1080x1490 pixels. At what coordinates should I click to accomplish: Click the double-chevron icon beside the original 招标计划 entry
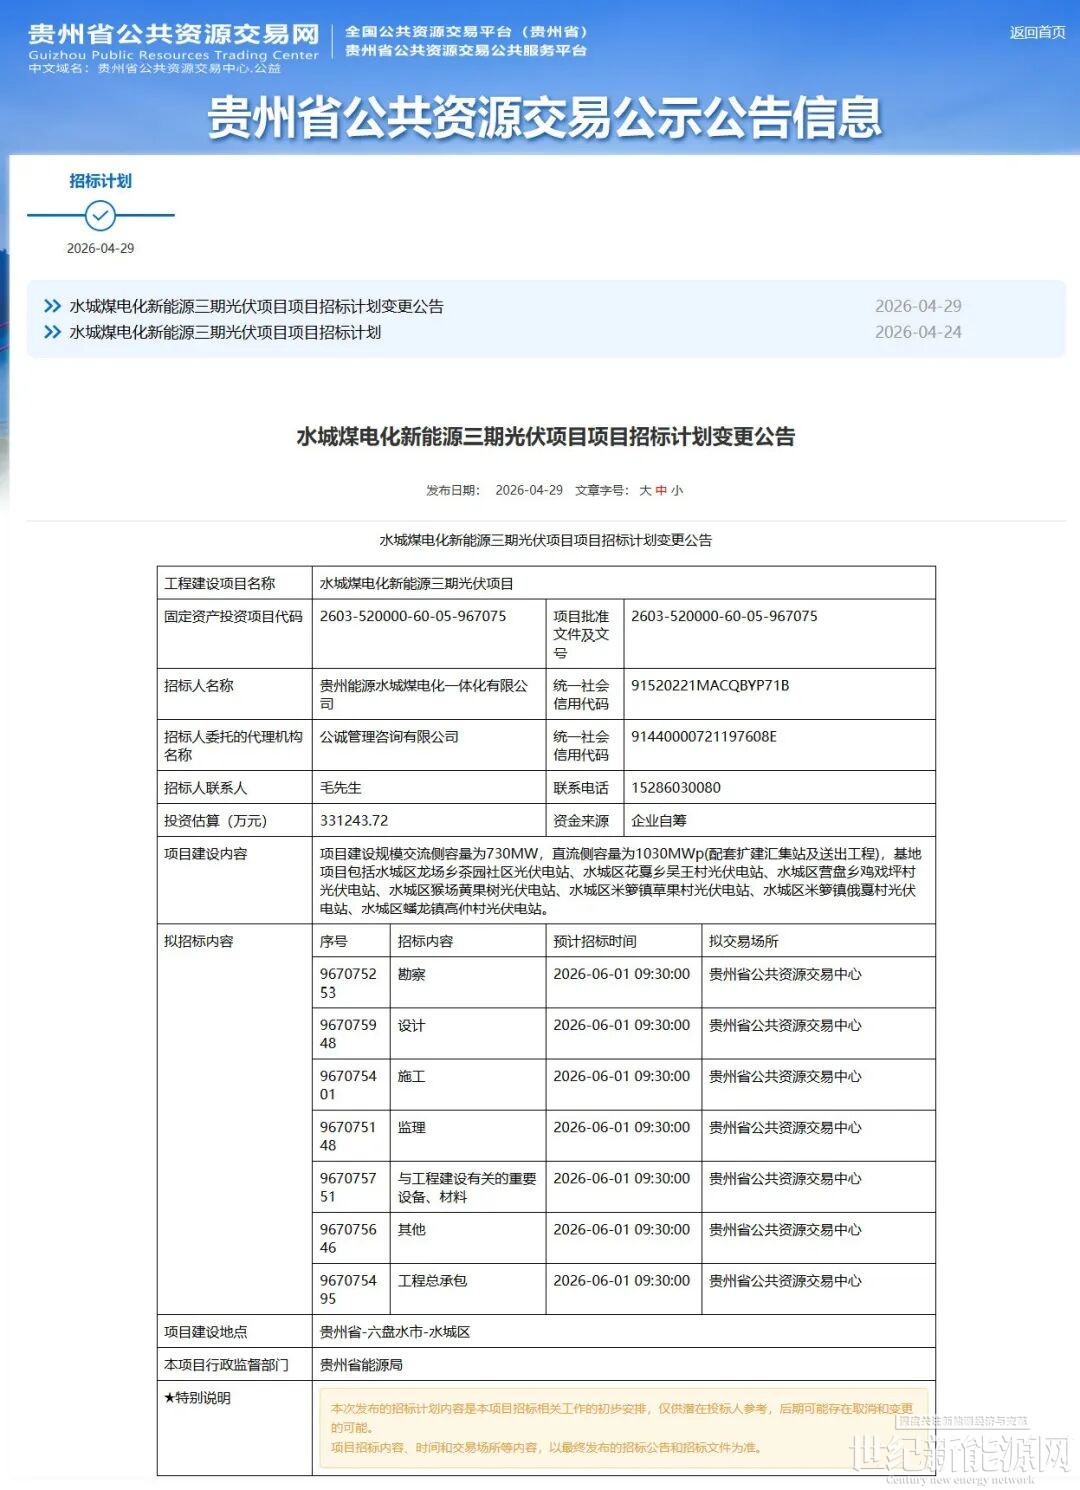pos(53,332)
